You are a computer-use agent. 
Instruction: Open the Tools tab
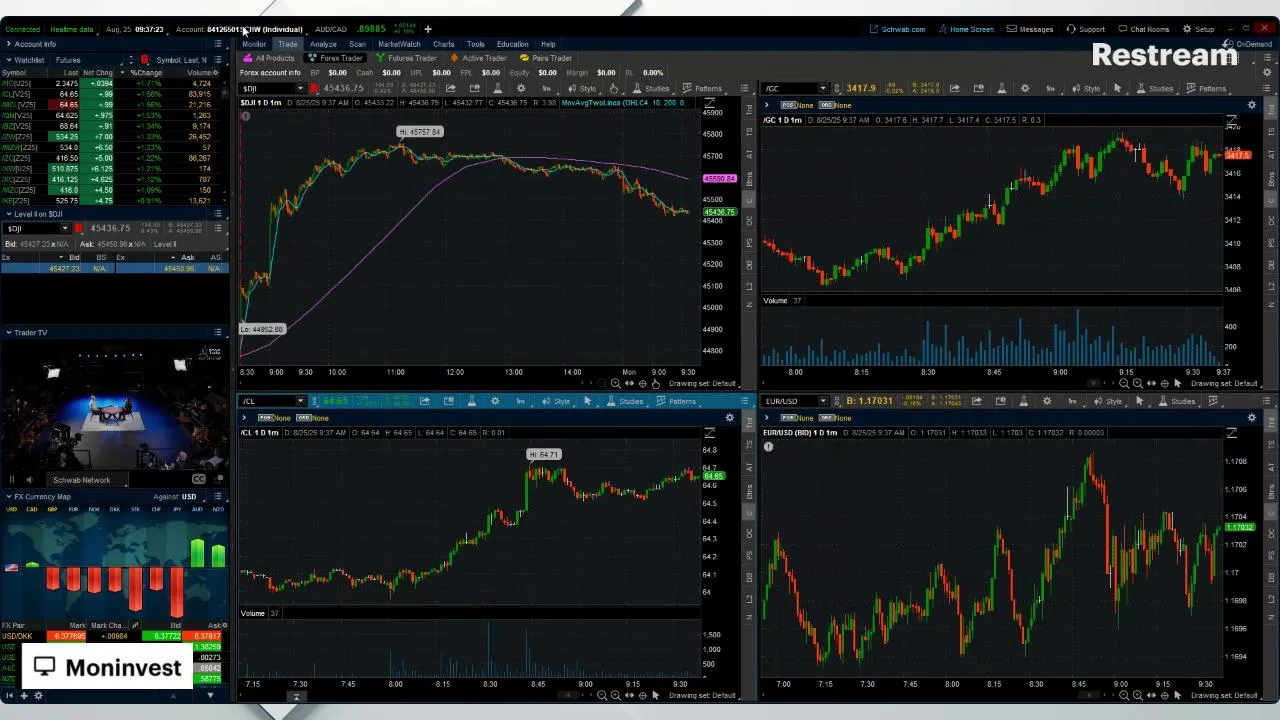coord(475,44)
